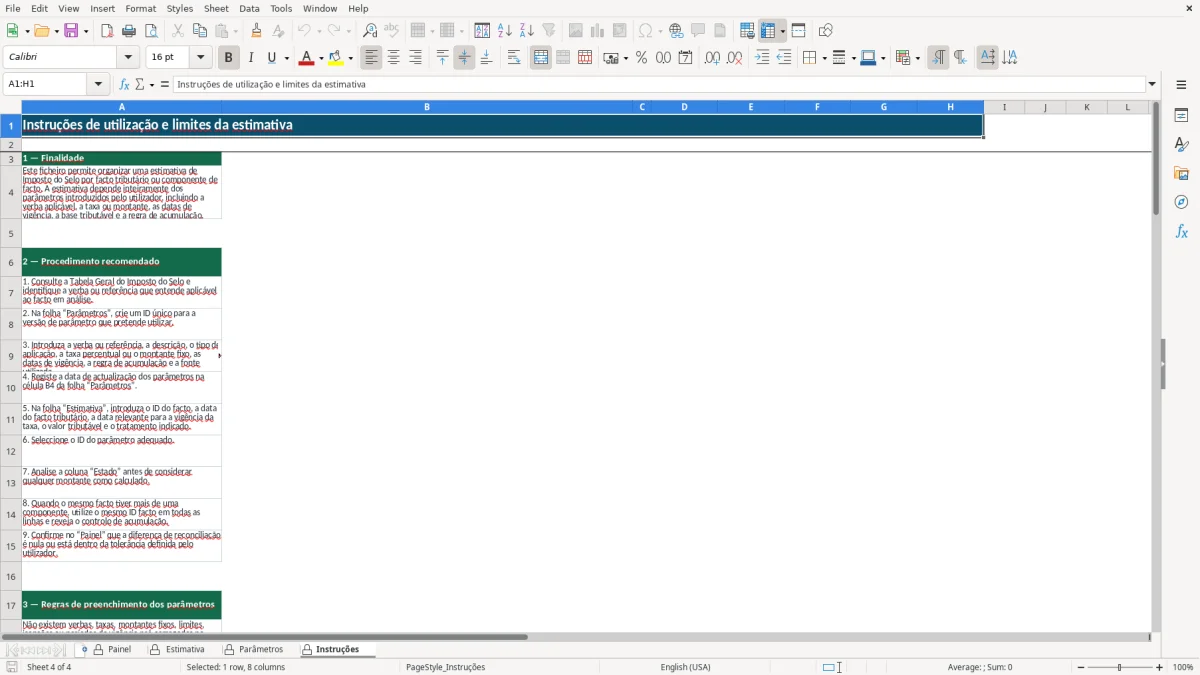Click the sidebar Settings hamburger button
The width and height of the screenshot is (1200, 675).
(x=1181, y=85)
